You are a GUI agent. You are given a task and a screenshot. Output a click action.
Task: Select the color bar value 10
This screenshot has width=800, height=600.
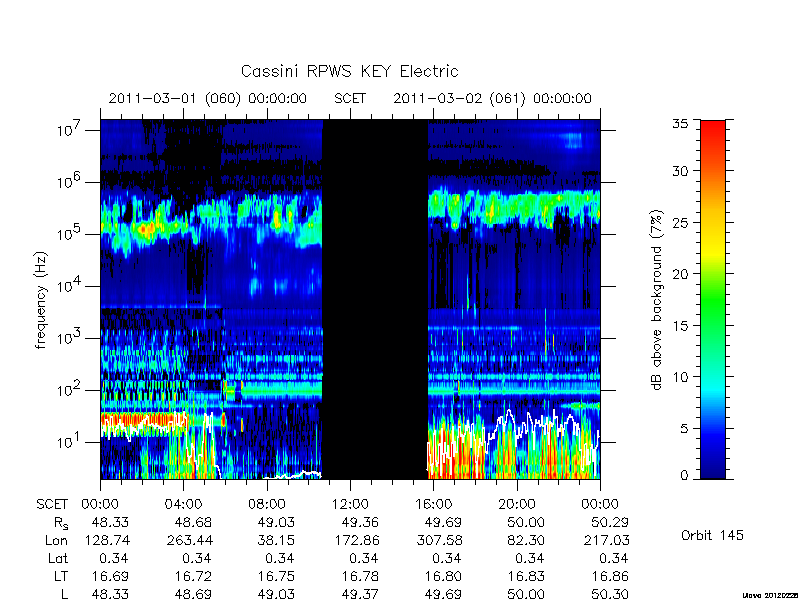pos(680,377)
